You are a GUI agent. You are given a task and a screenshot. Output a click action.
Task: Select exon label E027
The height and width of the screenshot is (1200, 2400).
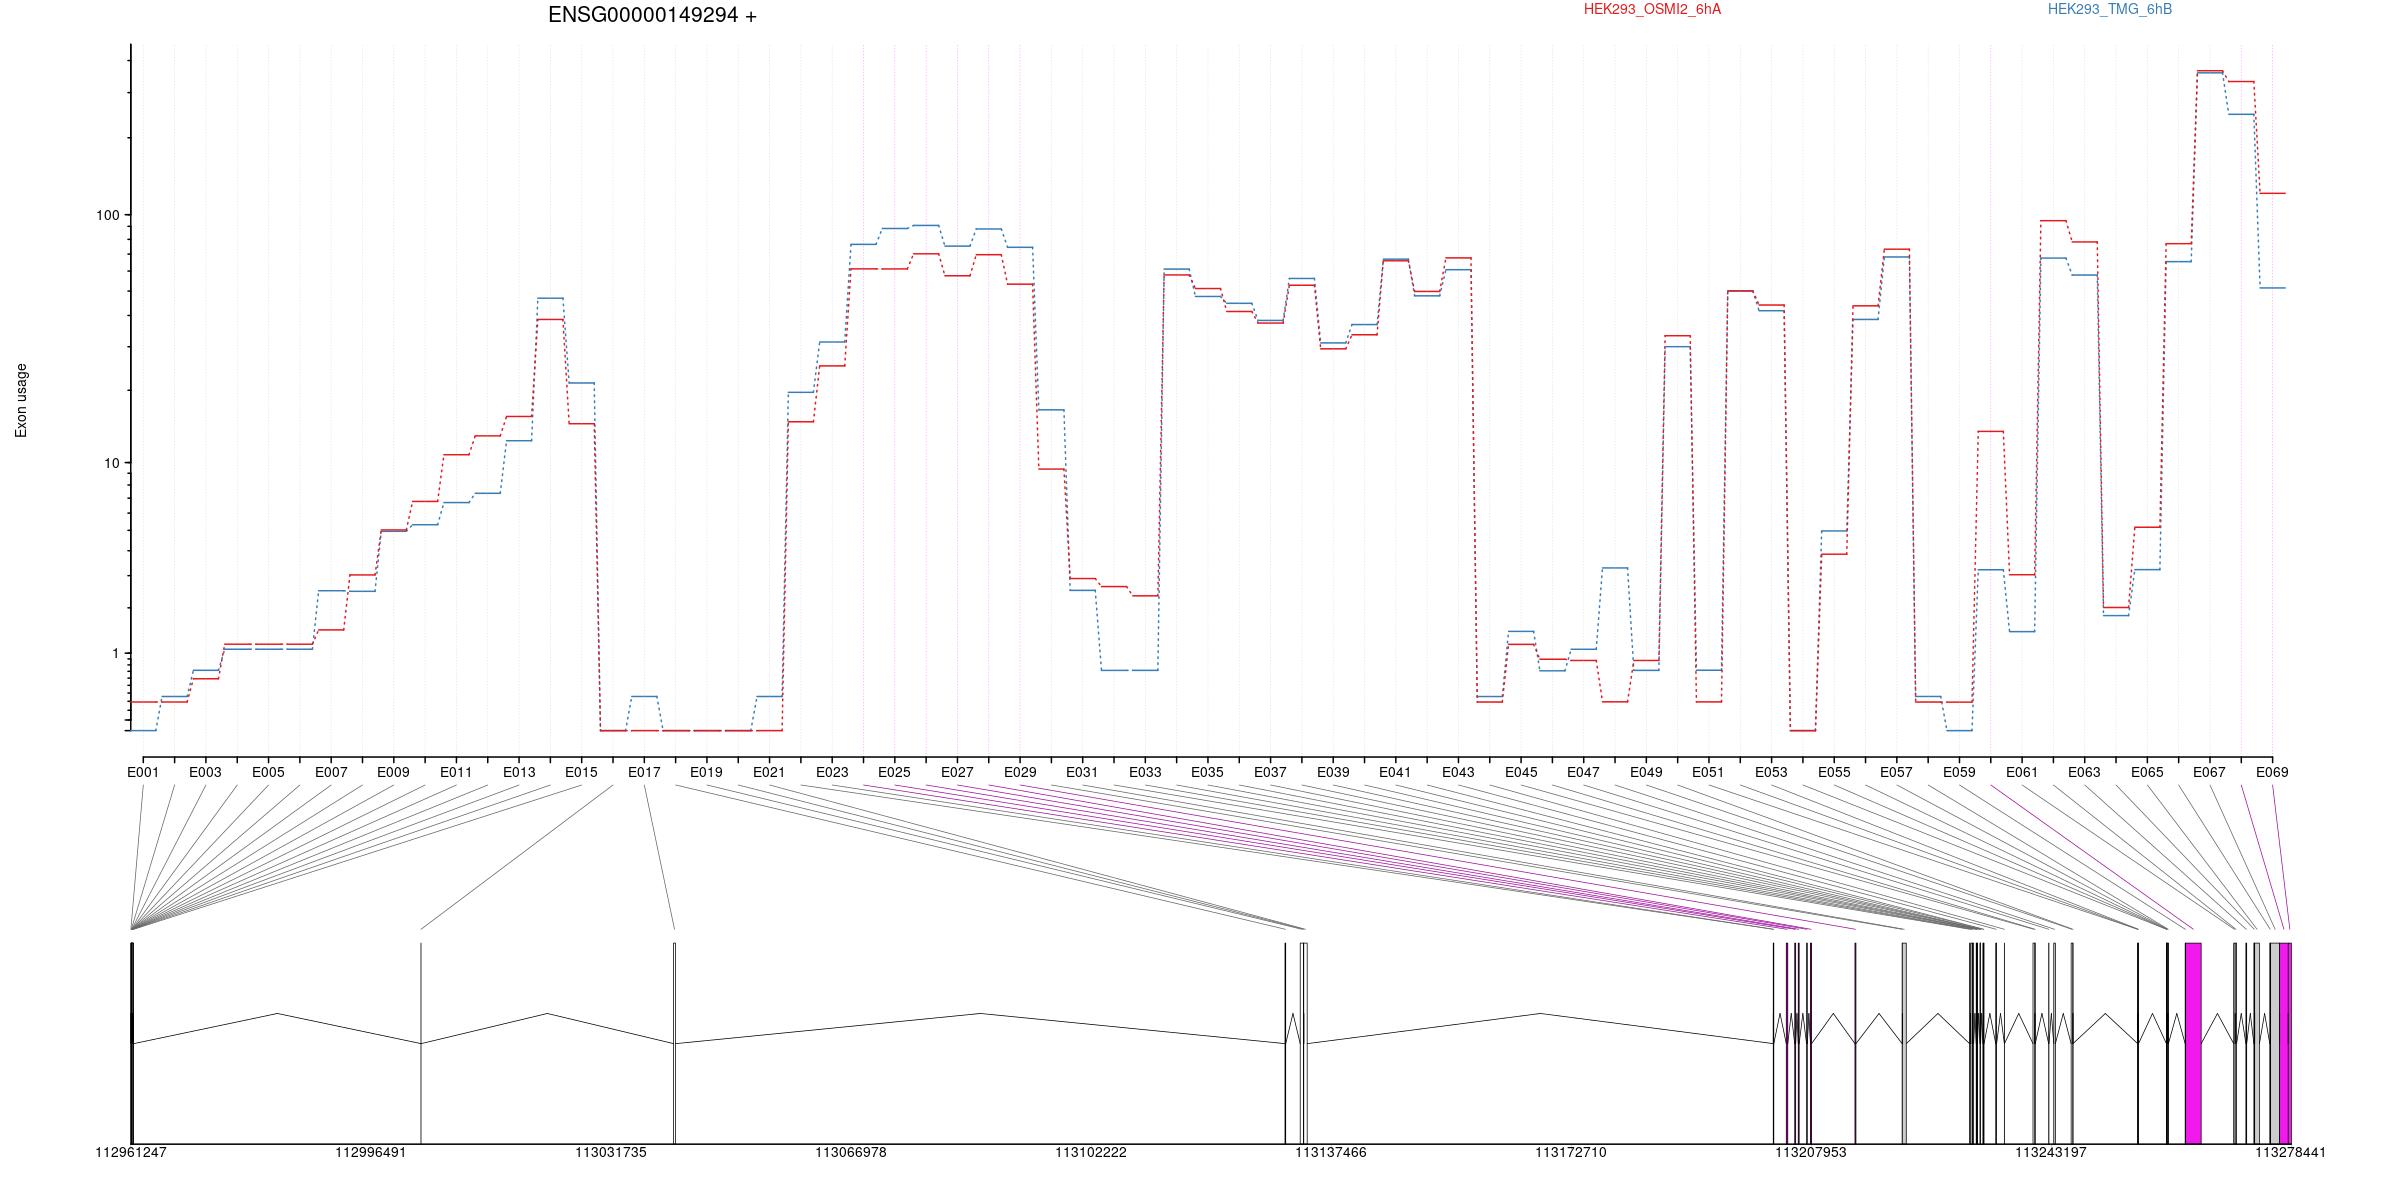click(x=957, y=772)
